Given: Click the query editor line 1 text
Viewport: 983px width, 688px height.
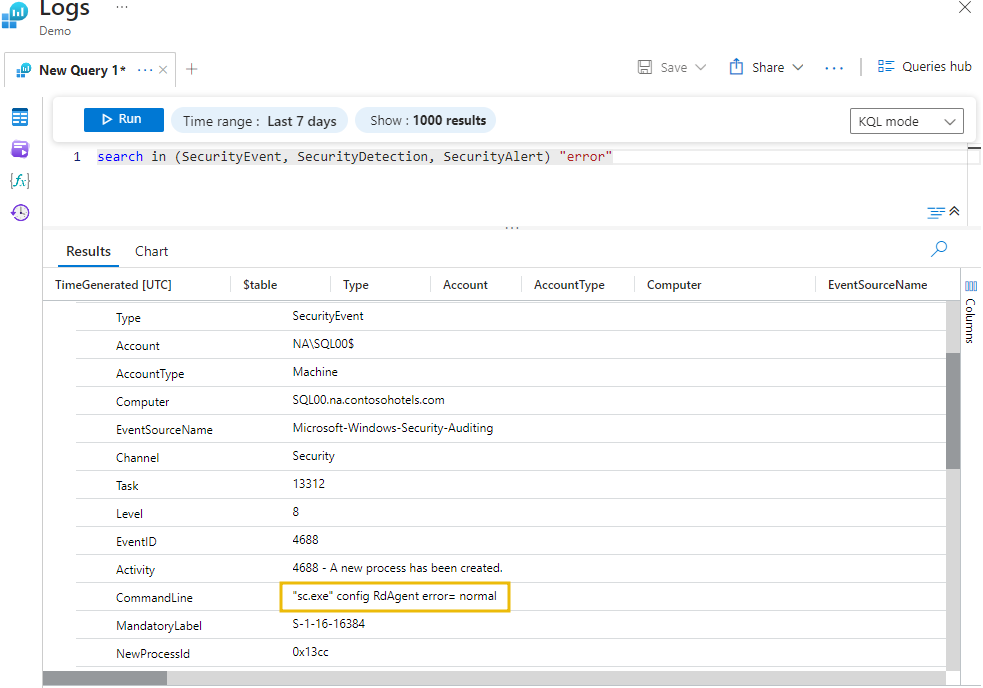Looking at the screenshot, I should (354, 157).
